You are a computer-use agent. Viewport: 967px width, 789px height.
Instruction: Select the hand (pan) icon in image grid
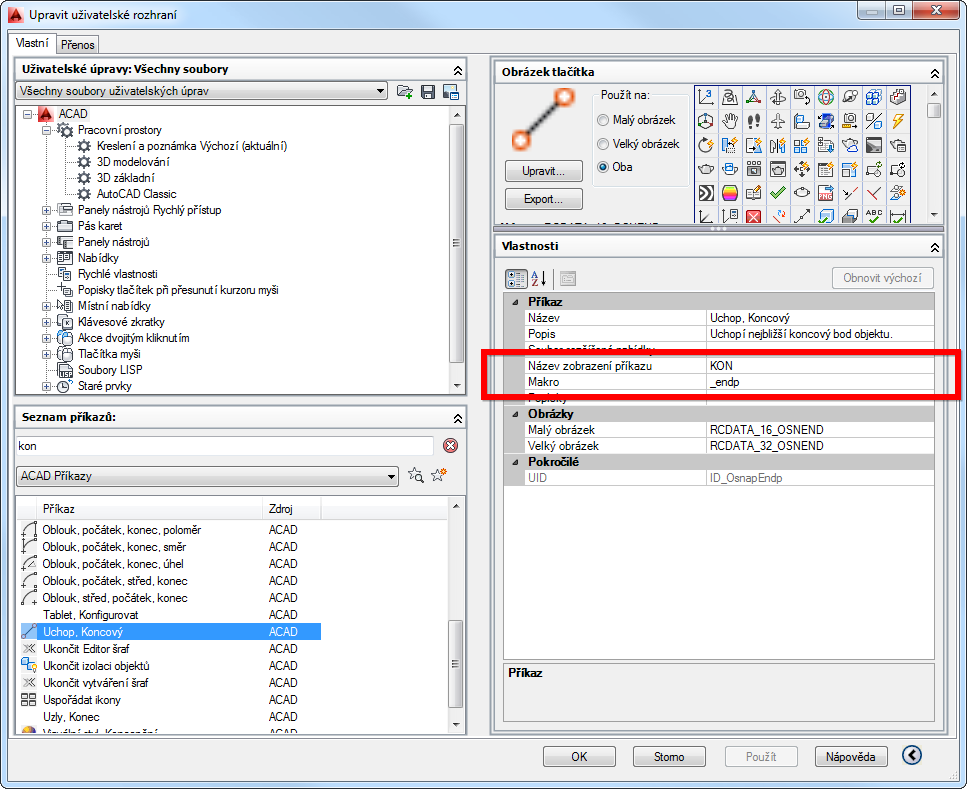click(730, 120)
